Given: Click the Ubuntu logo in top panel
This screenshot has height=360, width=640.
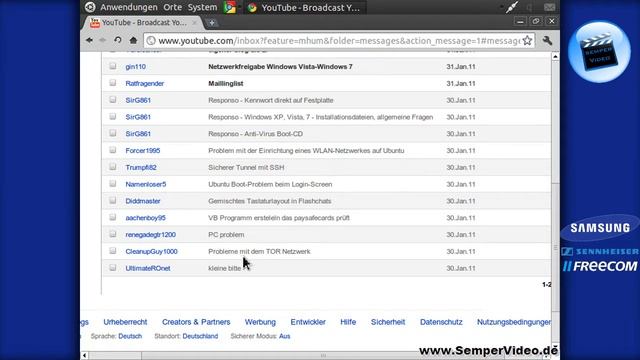Looking at the screenshot, I should pyautogui.click(x=90, y=7).
